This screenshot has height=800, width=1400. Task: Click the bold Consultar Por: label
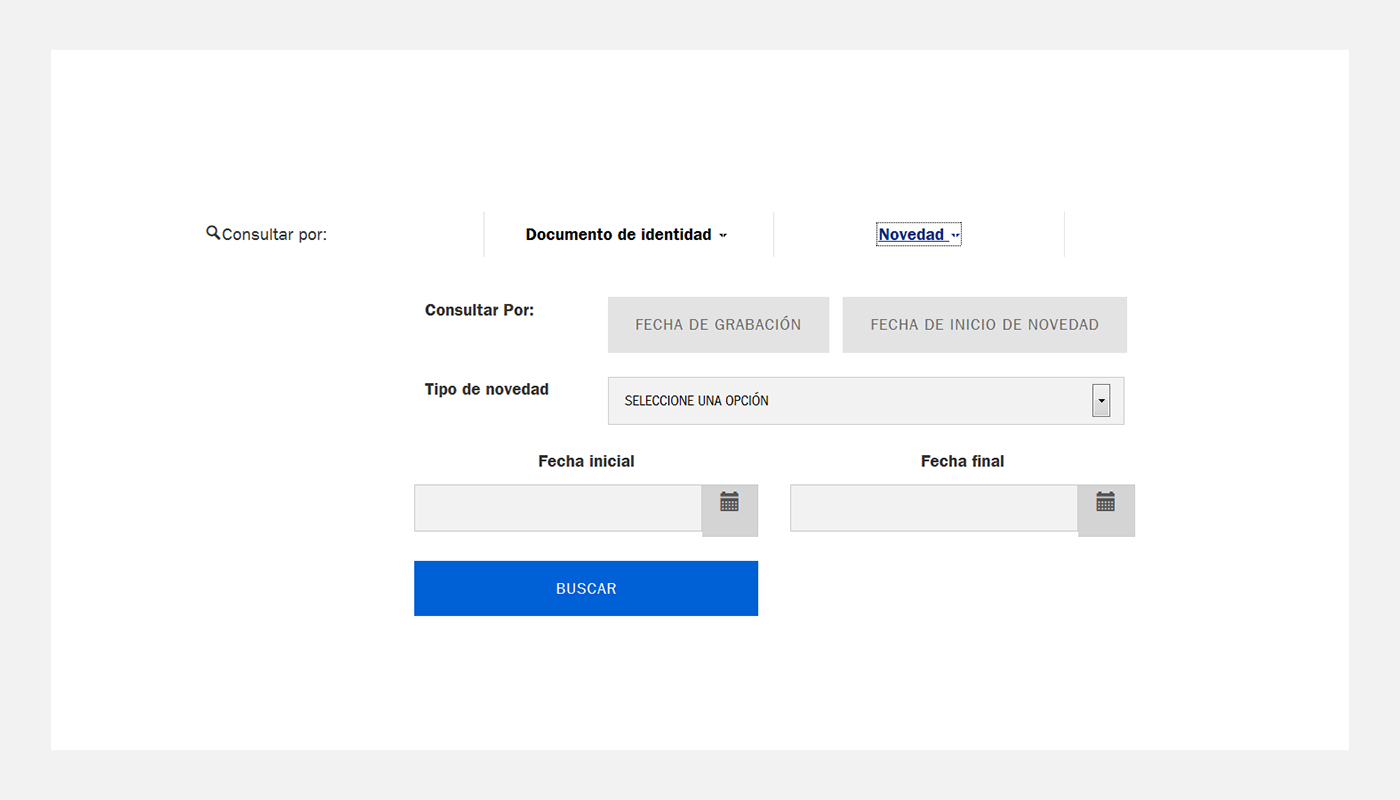click(x=480, y=310)
